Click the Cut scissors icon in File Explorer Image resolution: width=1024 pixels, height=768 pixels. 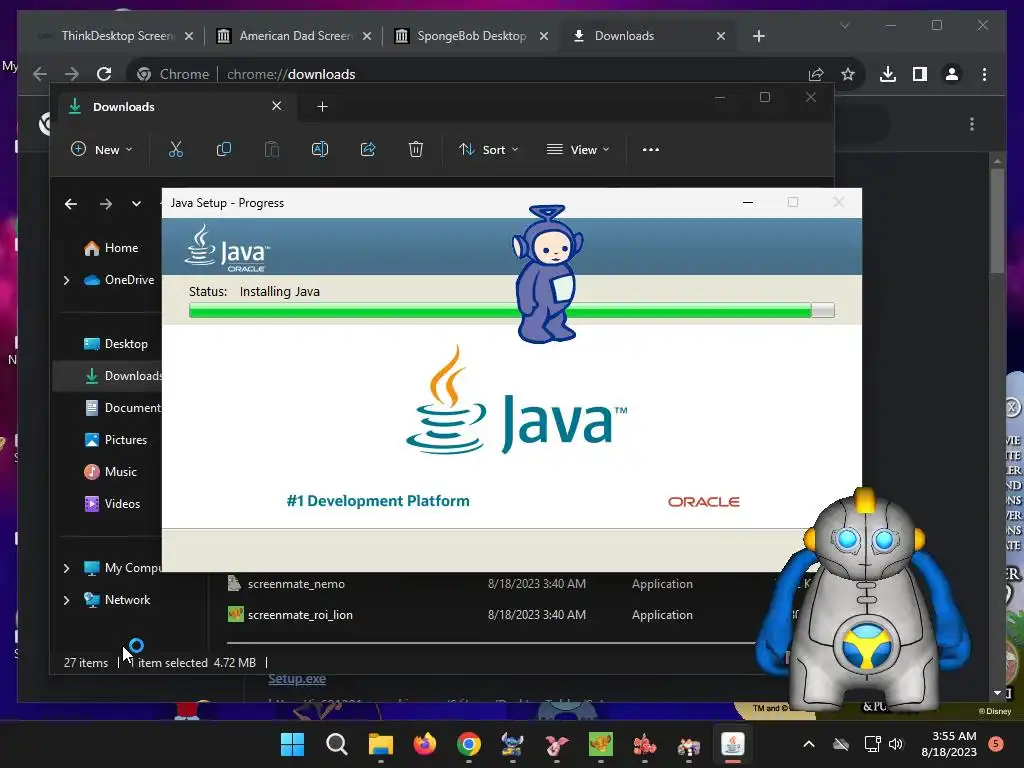point(176,150)
